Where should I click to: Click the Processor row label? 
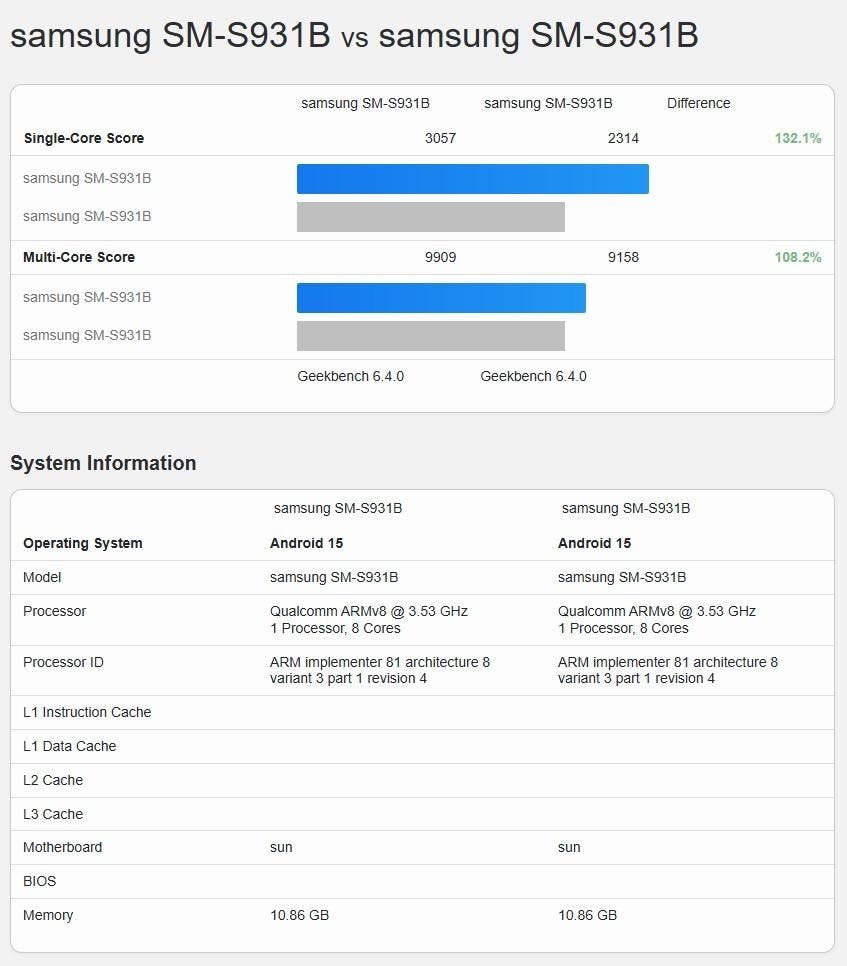click(x=54, y=611)
